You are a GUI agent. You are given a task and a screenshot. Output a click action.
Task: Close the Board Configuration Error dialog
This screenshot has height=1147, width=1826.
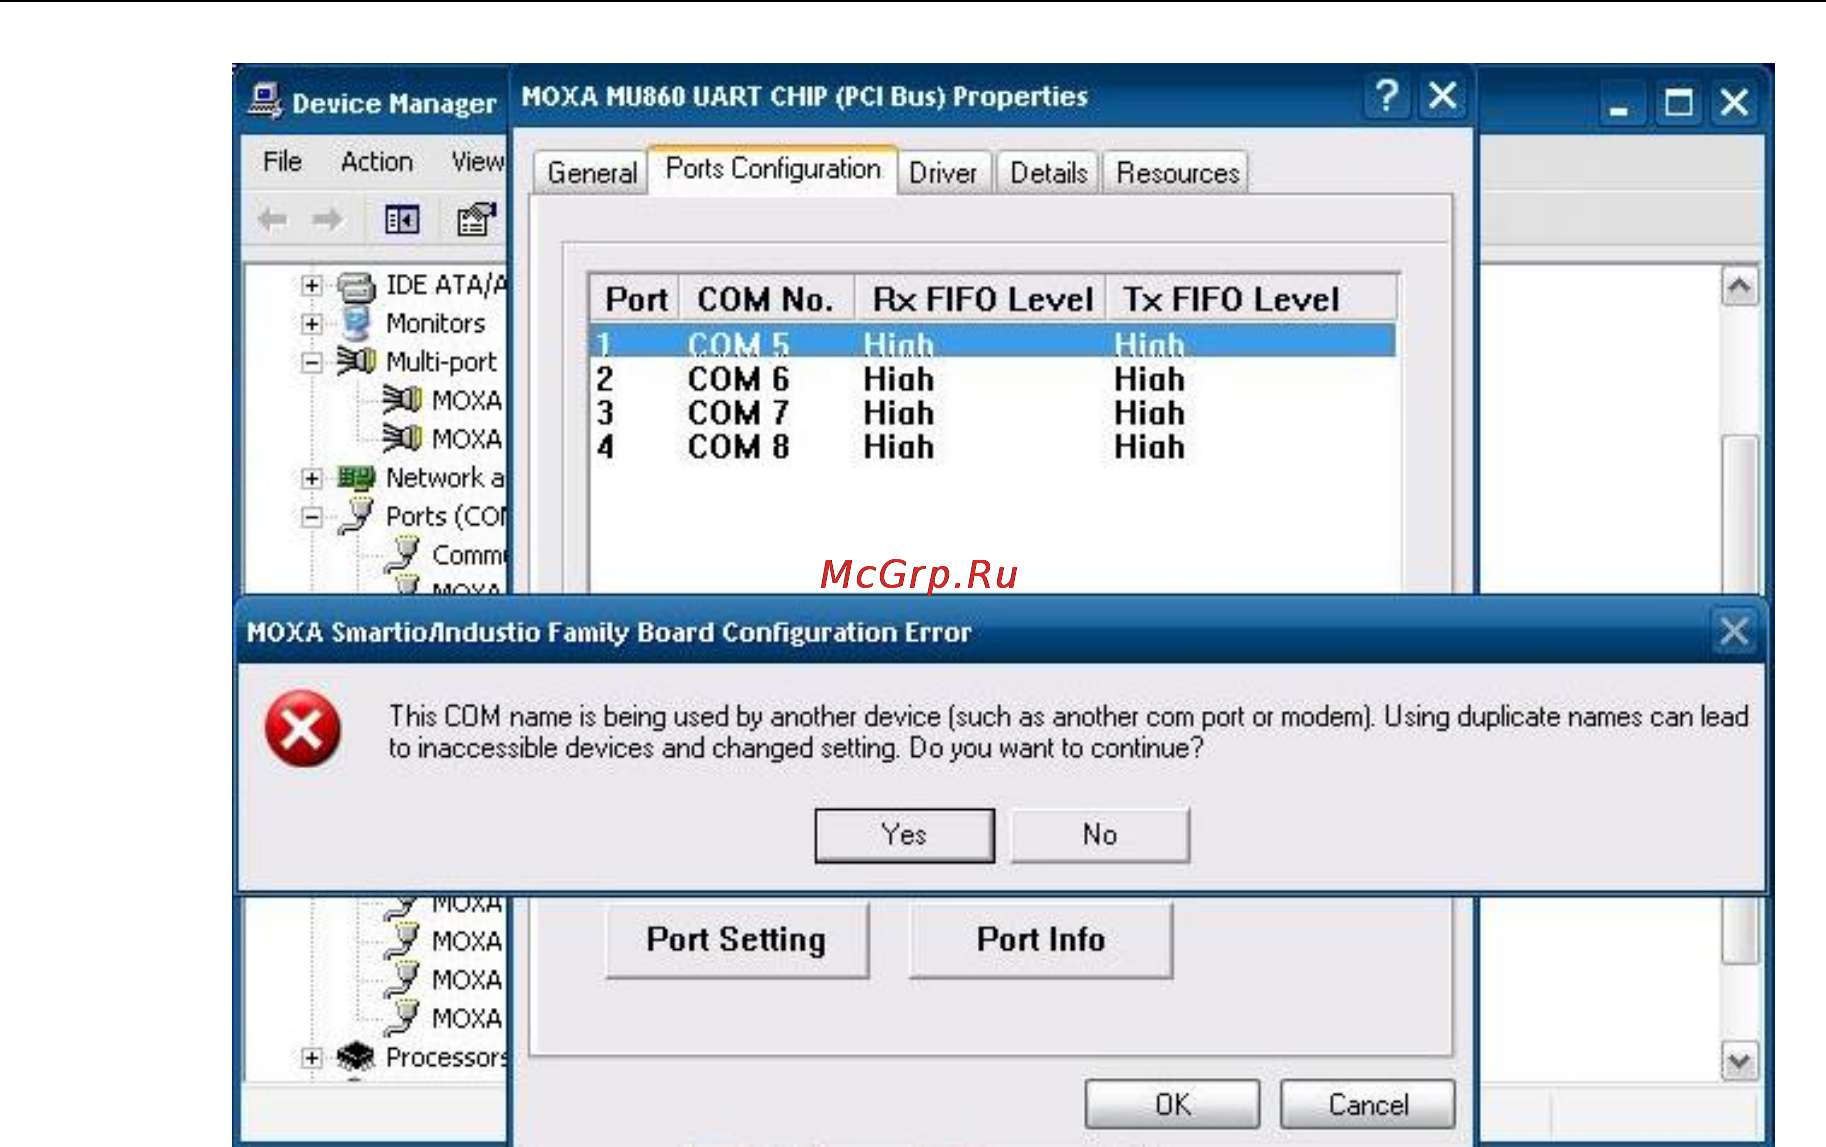tap(1733, 631)
